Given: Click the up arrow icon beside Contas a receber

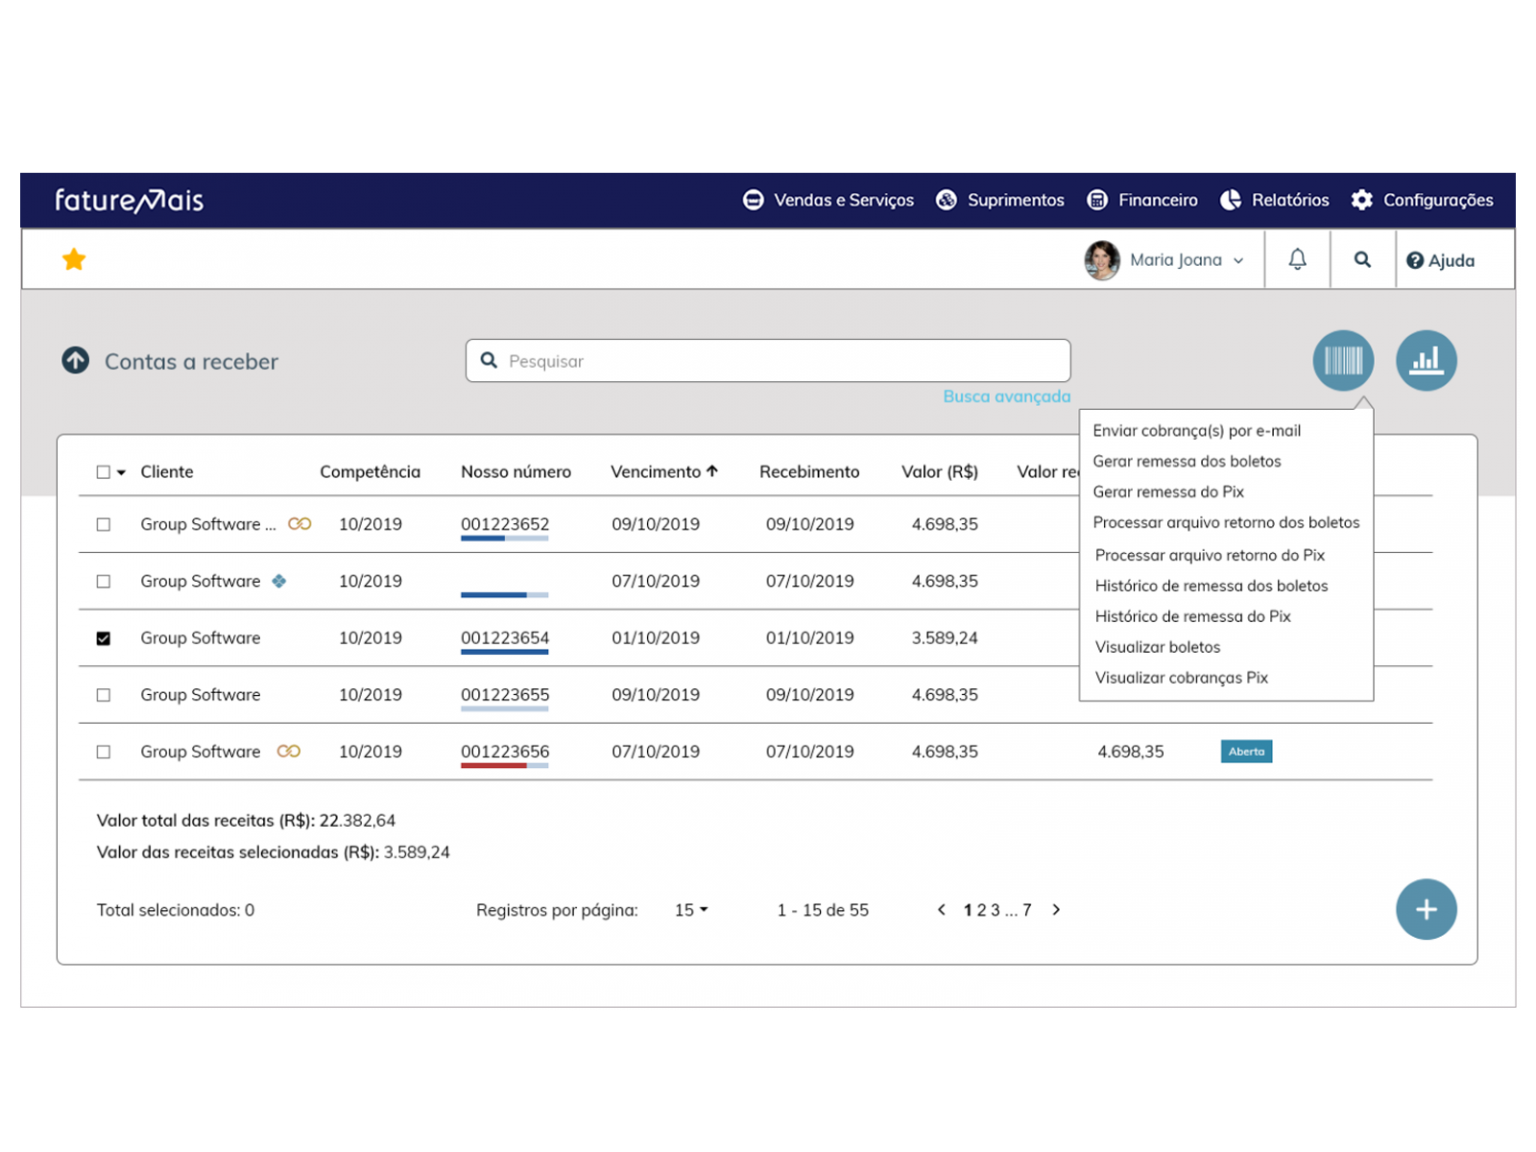Looking at the screenshot, I should tap(76, 361).
